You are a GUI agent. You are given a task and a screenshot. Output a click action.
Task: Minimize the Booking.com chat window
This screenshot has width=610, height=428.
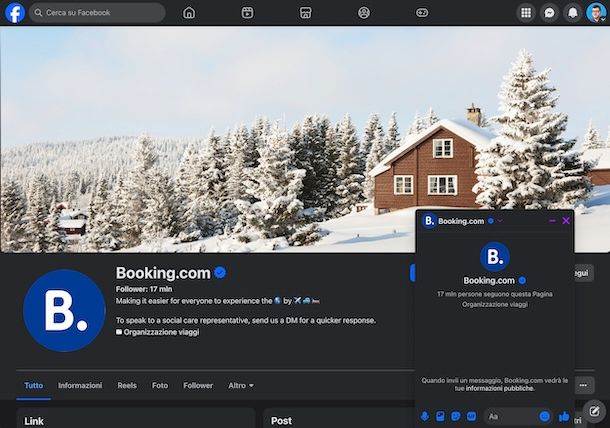[552, 221]
